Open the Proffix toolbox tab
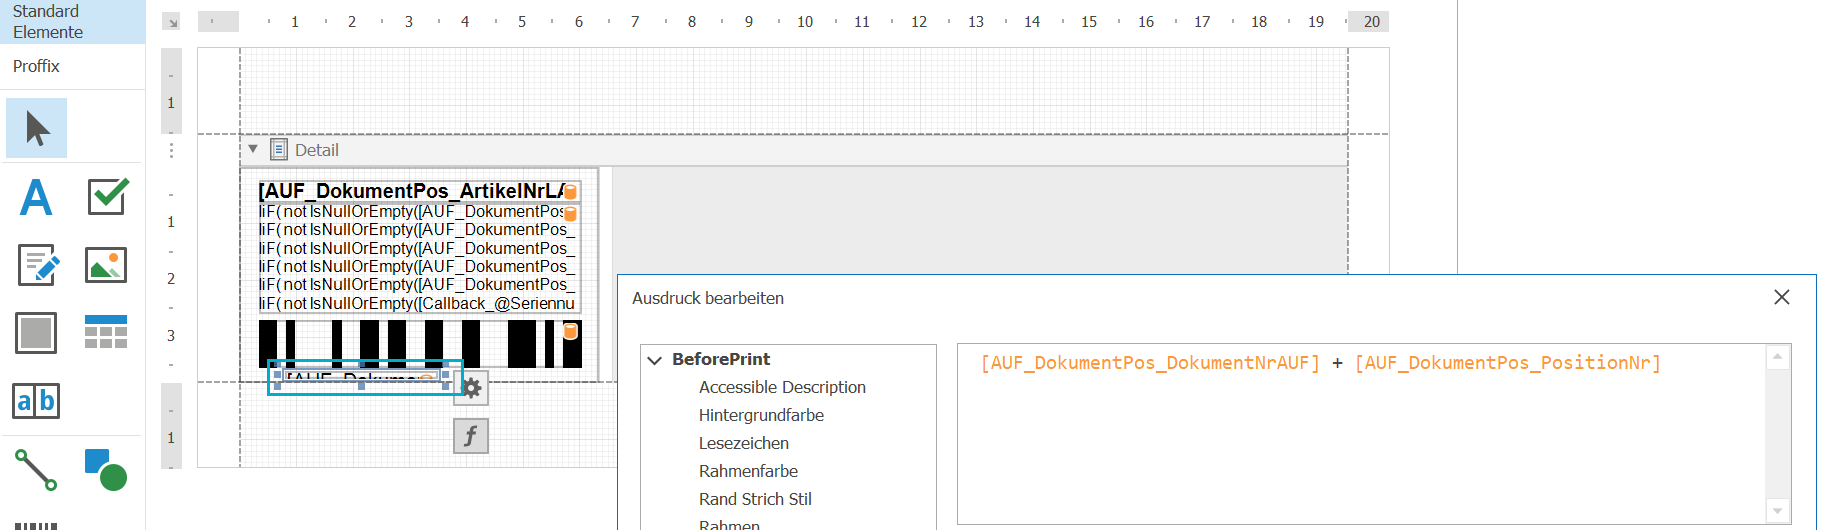This screenshot has width=1828, height=530. [x=72, y=66]
